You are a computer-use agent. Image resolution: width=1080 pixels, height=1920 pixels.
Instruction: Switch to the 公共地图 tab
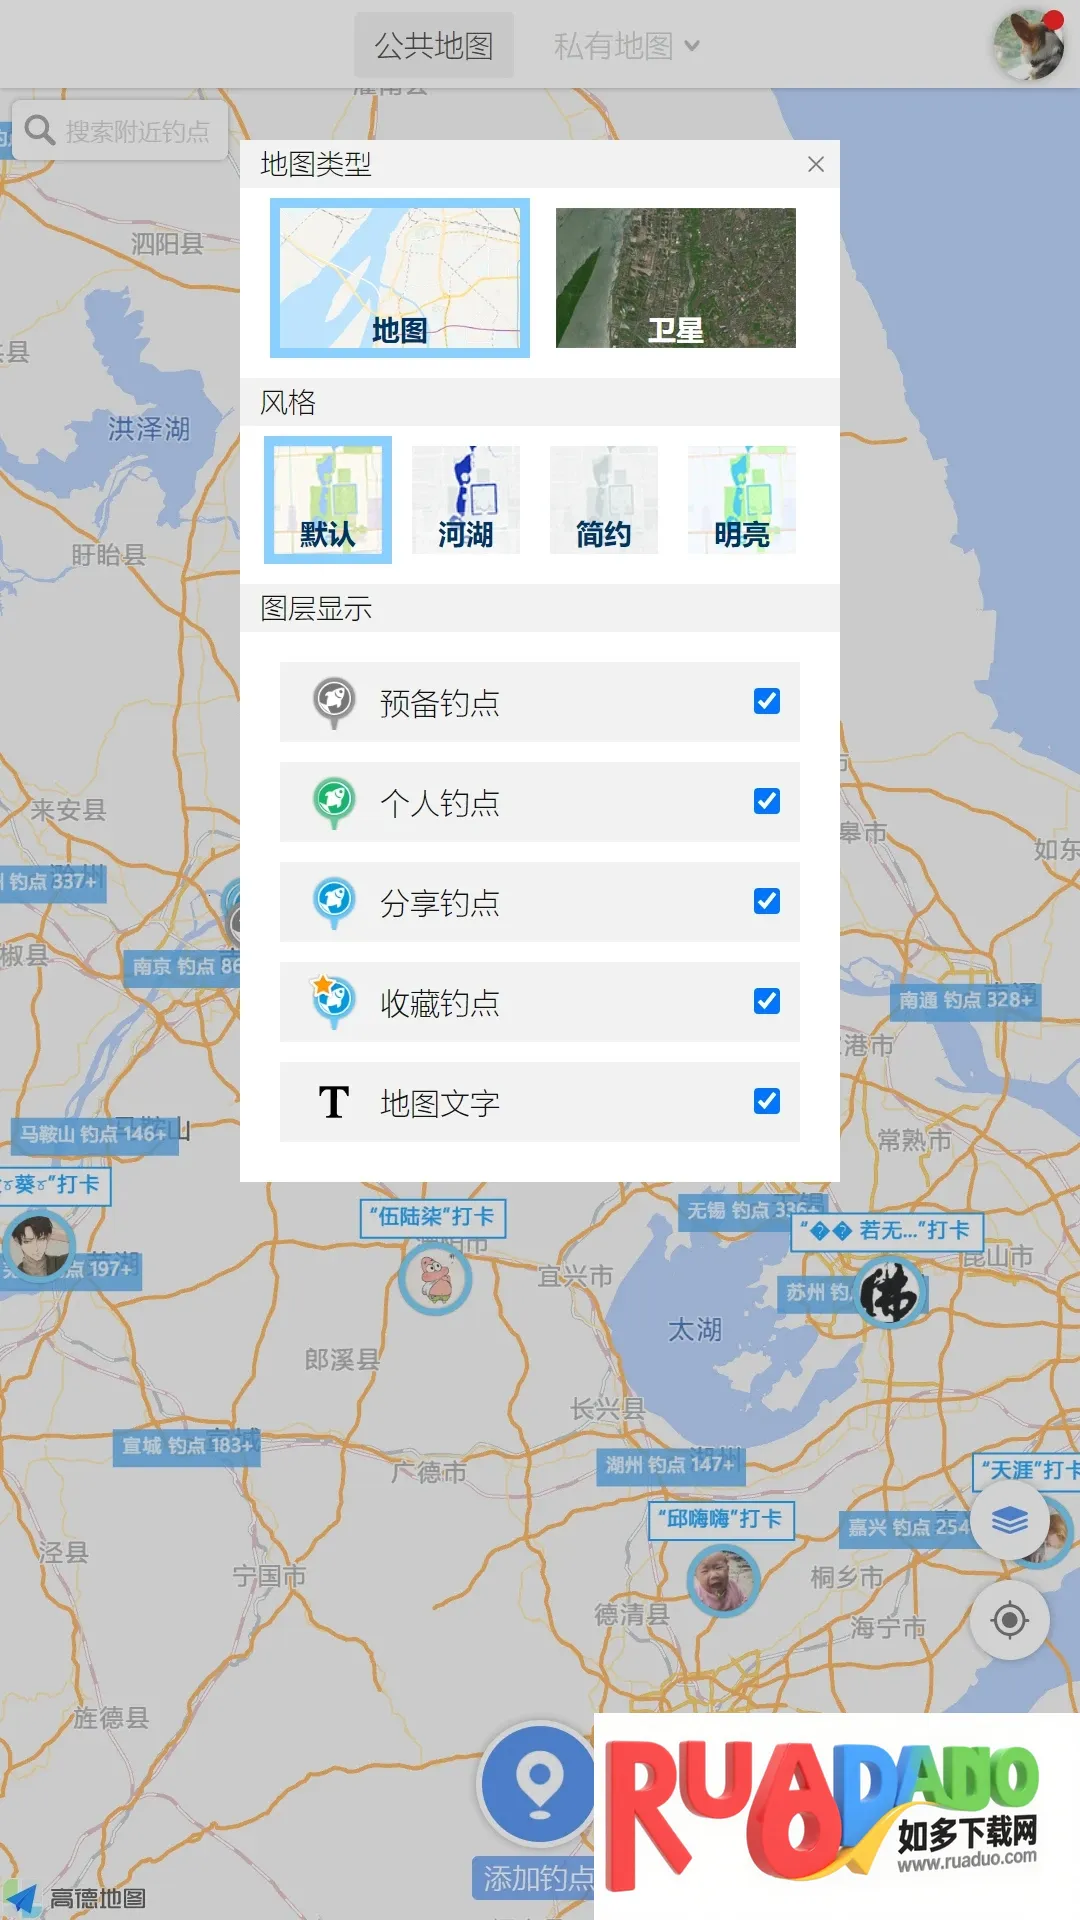click(x=434, y=46)
